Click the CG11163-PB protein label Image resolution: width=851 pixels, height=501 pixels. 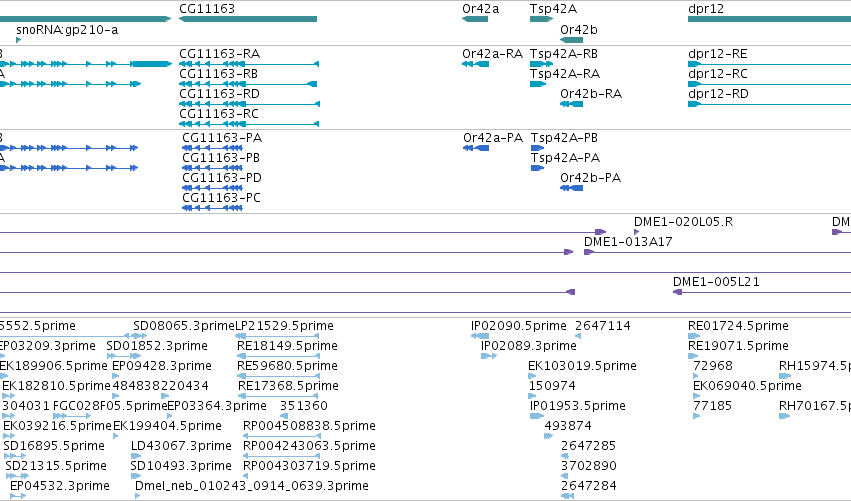tap(221, 158)
